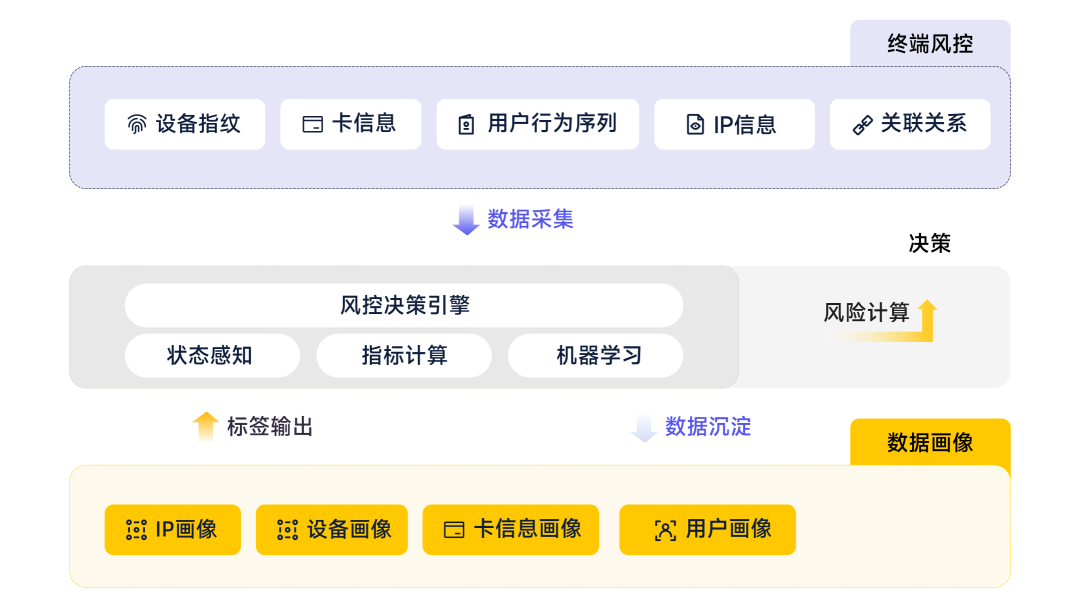1080x608 pixels.
Task: Click the 状态感知 pill button
Action: (212, 356)
